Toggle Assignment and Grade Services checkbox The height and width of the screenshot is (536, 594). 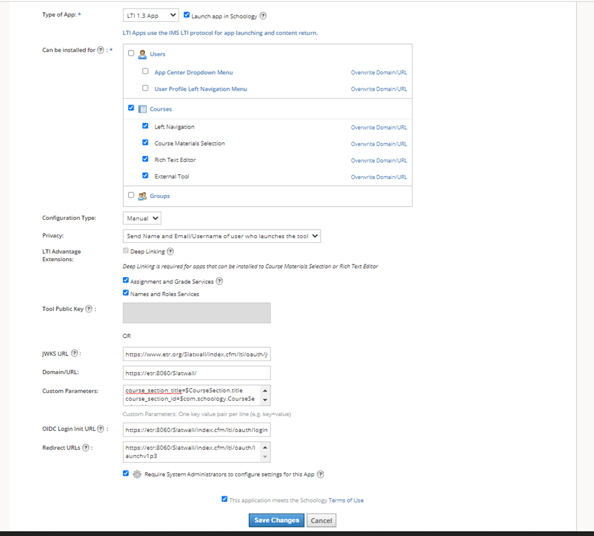click(126, 280)
